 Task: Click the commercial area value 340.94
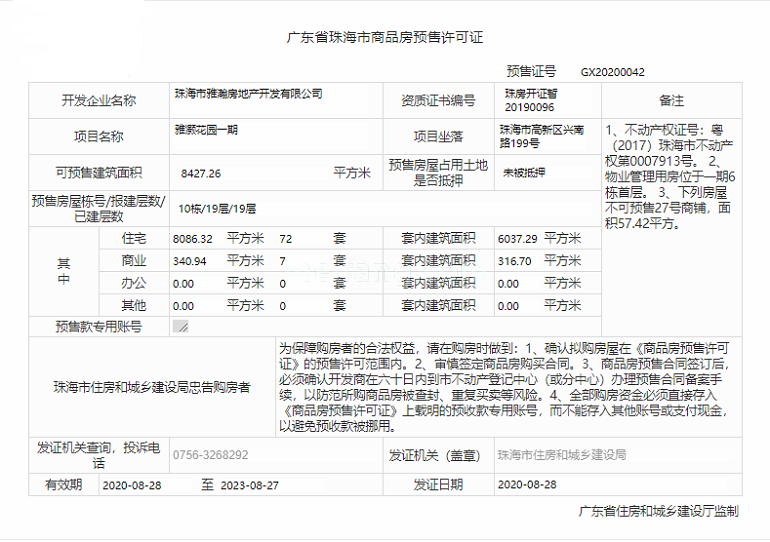[x=190, y=261]
